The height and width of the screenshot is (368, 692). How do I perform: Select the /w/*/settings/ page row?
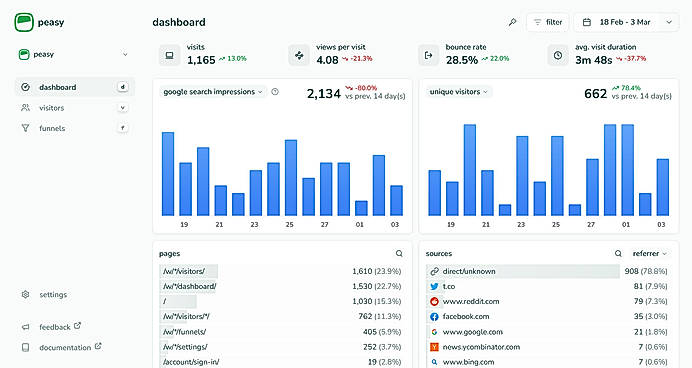click(282, 347)
